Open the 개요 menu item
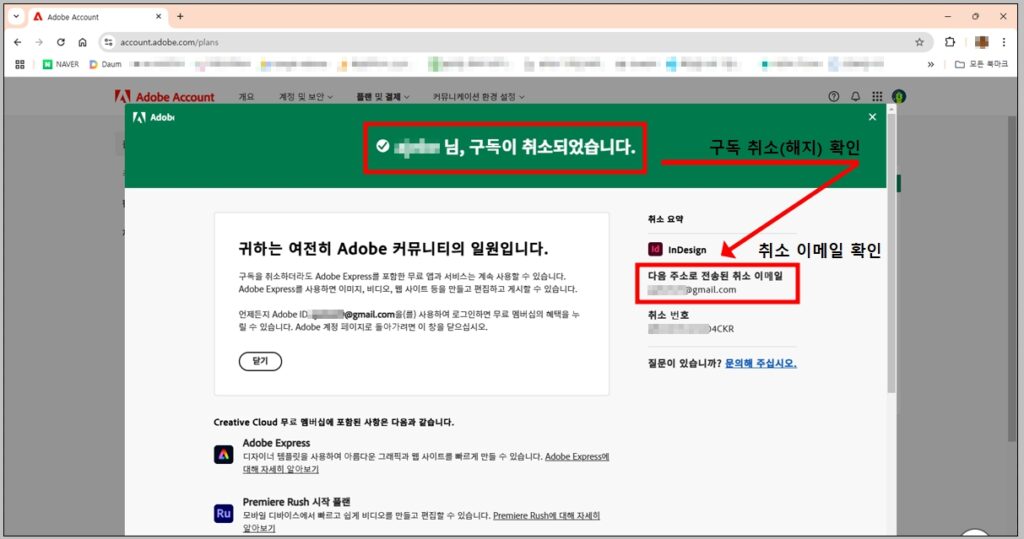 246,97
